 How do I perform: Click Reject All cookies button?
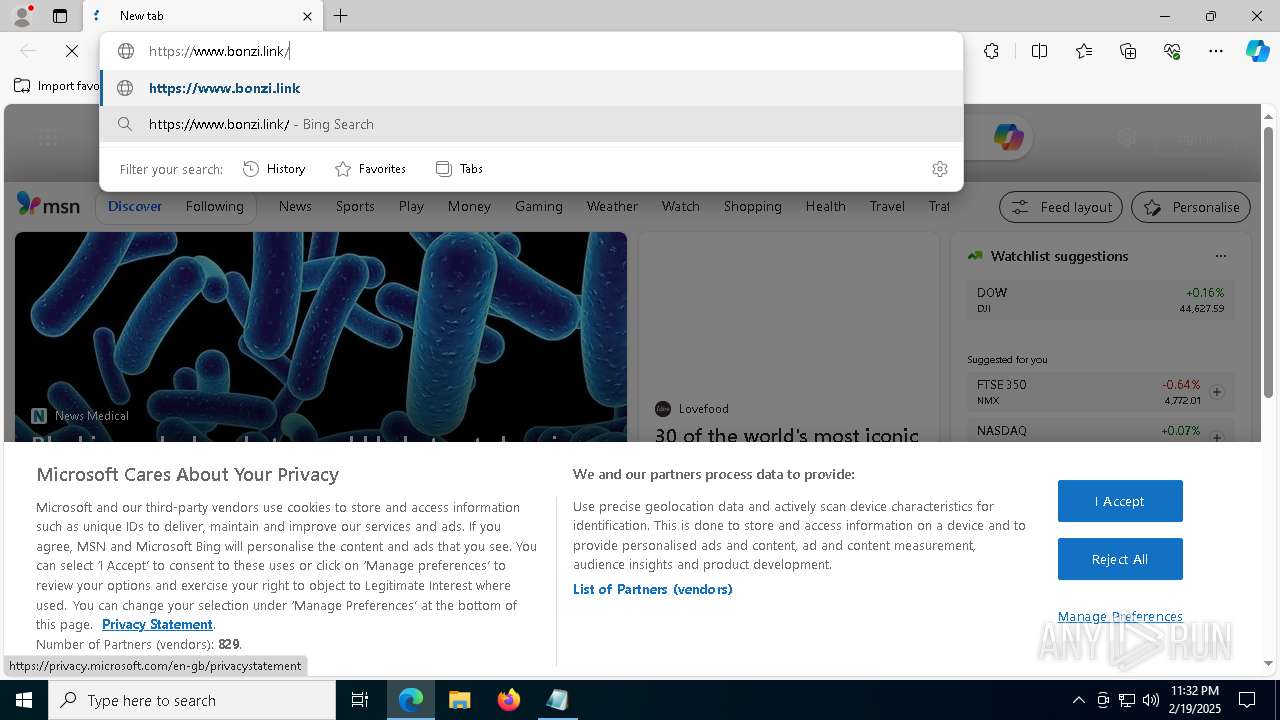1120,559
